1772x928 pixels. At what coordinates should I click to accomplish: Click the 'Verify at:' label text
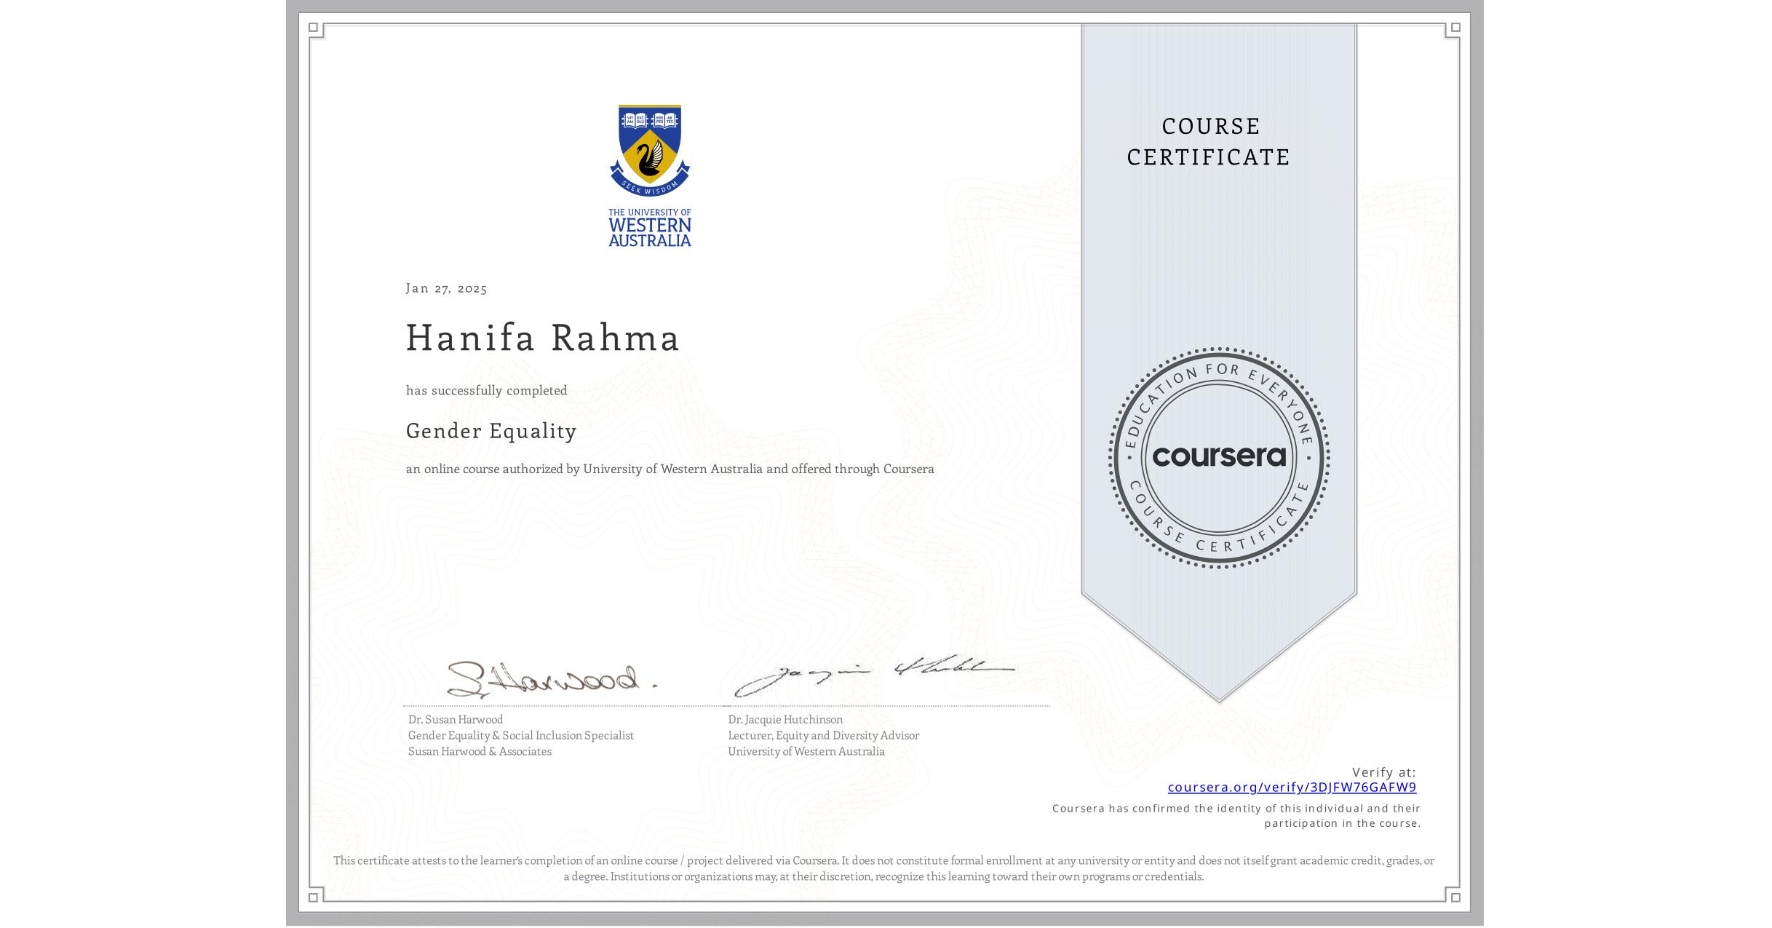pyautogui.click(x=1385, y=770)
